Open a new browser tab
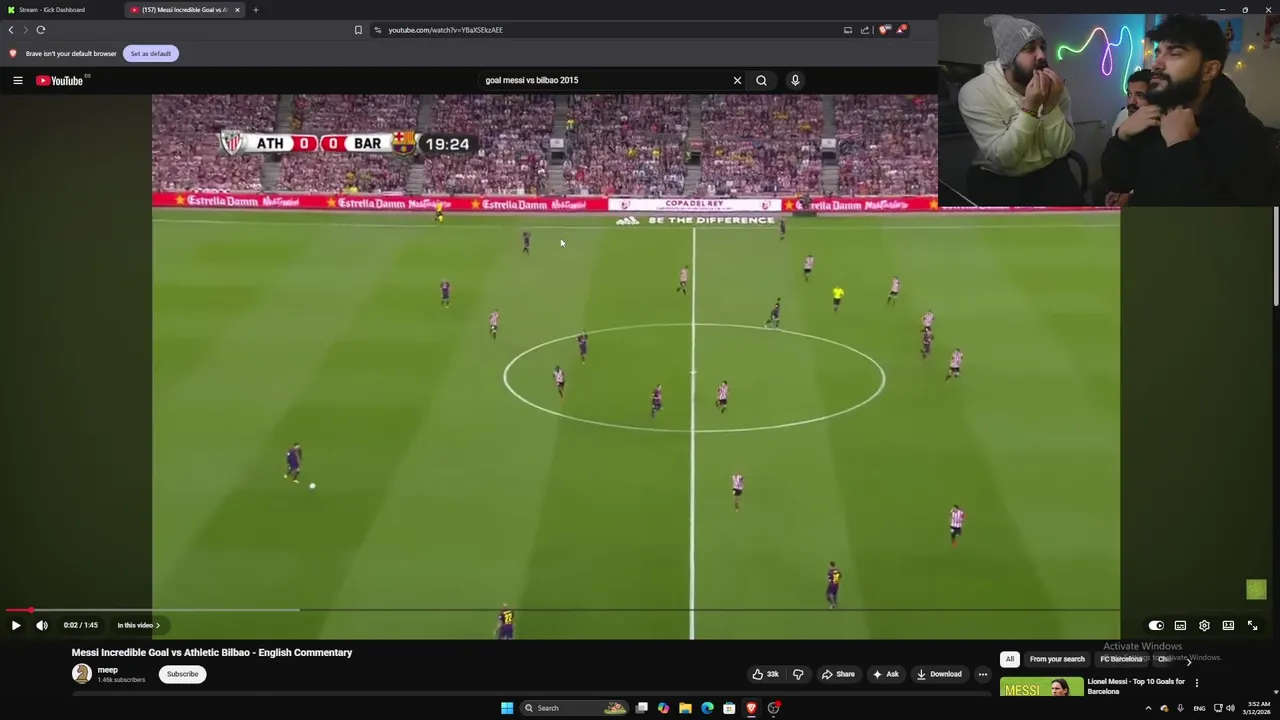The height and width of the screenshot is (720, 1280). (255, 10)
